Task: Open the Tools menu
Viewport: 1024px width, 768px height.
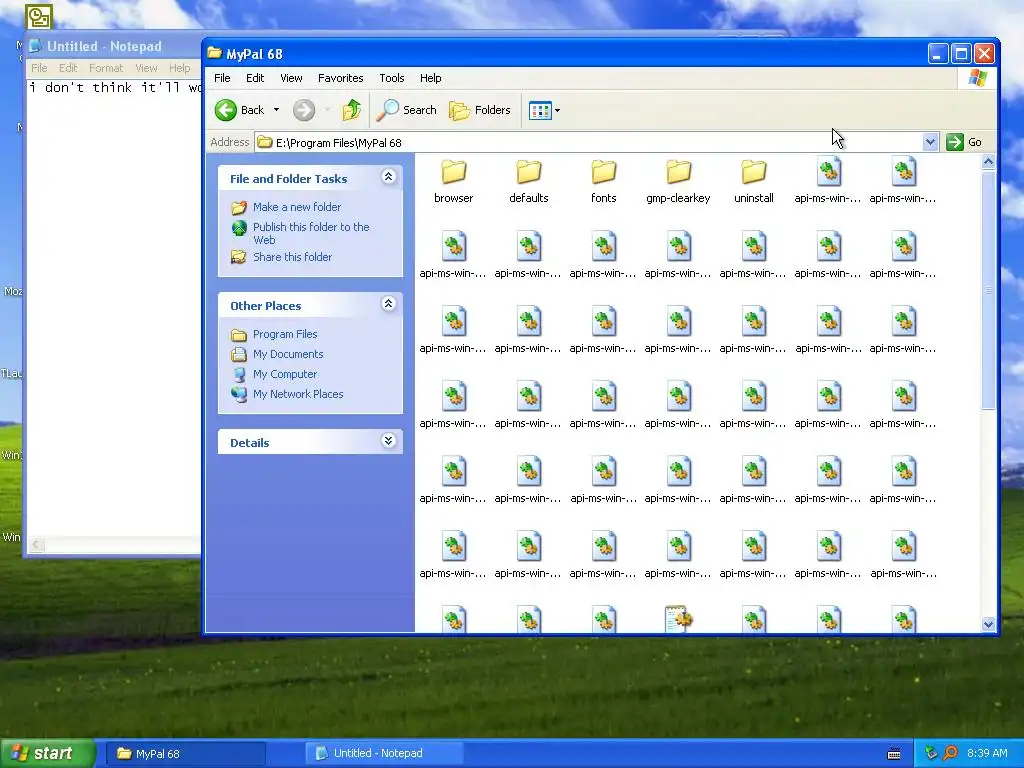Action: (x=392, y=78)
